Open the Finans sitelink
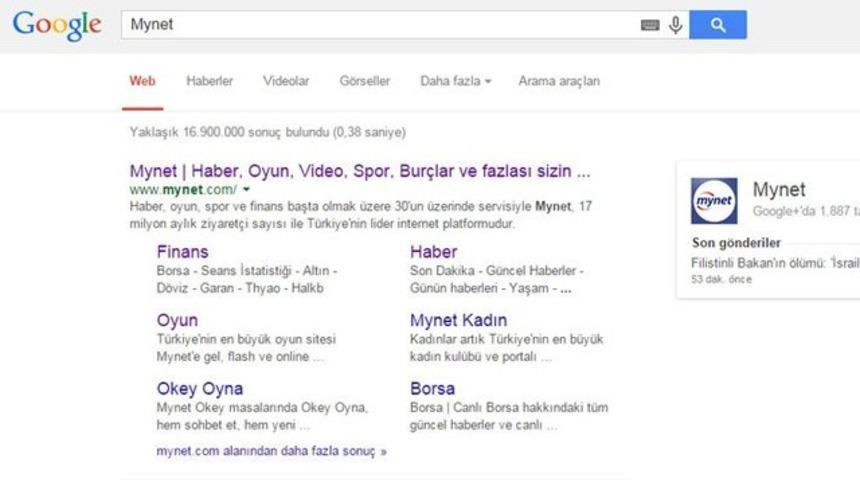The height and width of the screenshot is (480, 860). [x=183, y=252]
